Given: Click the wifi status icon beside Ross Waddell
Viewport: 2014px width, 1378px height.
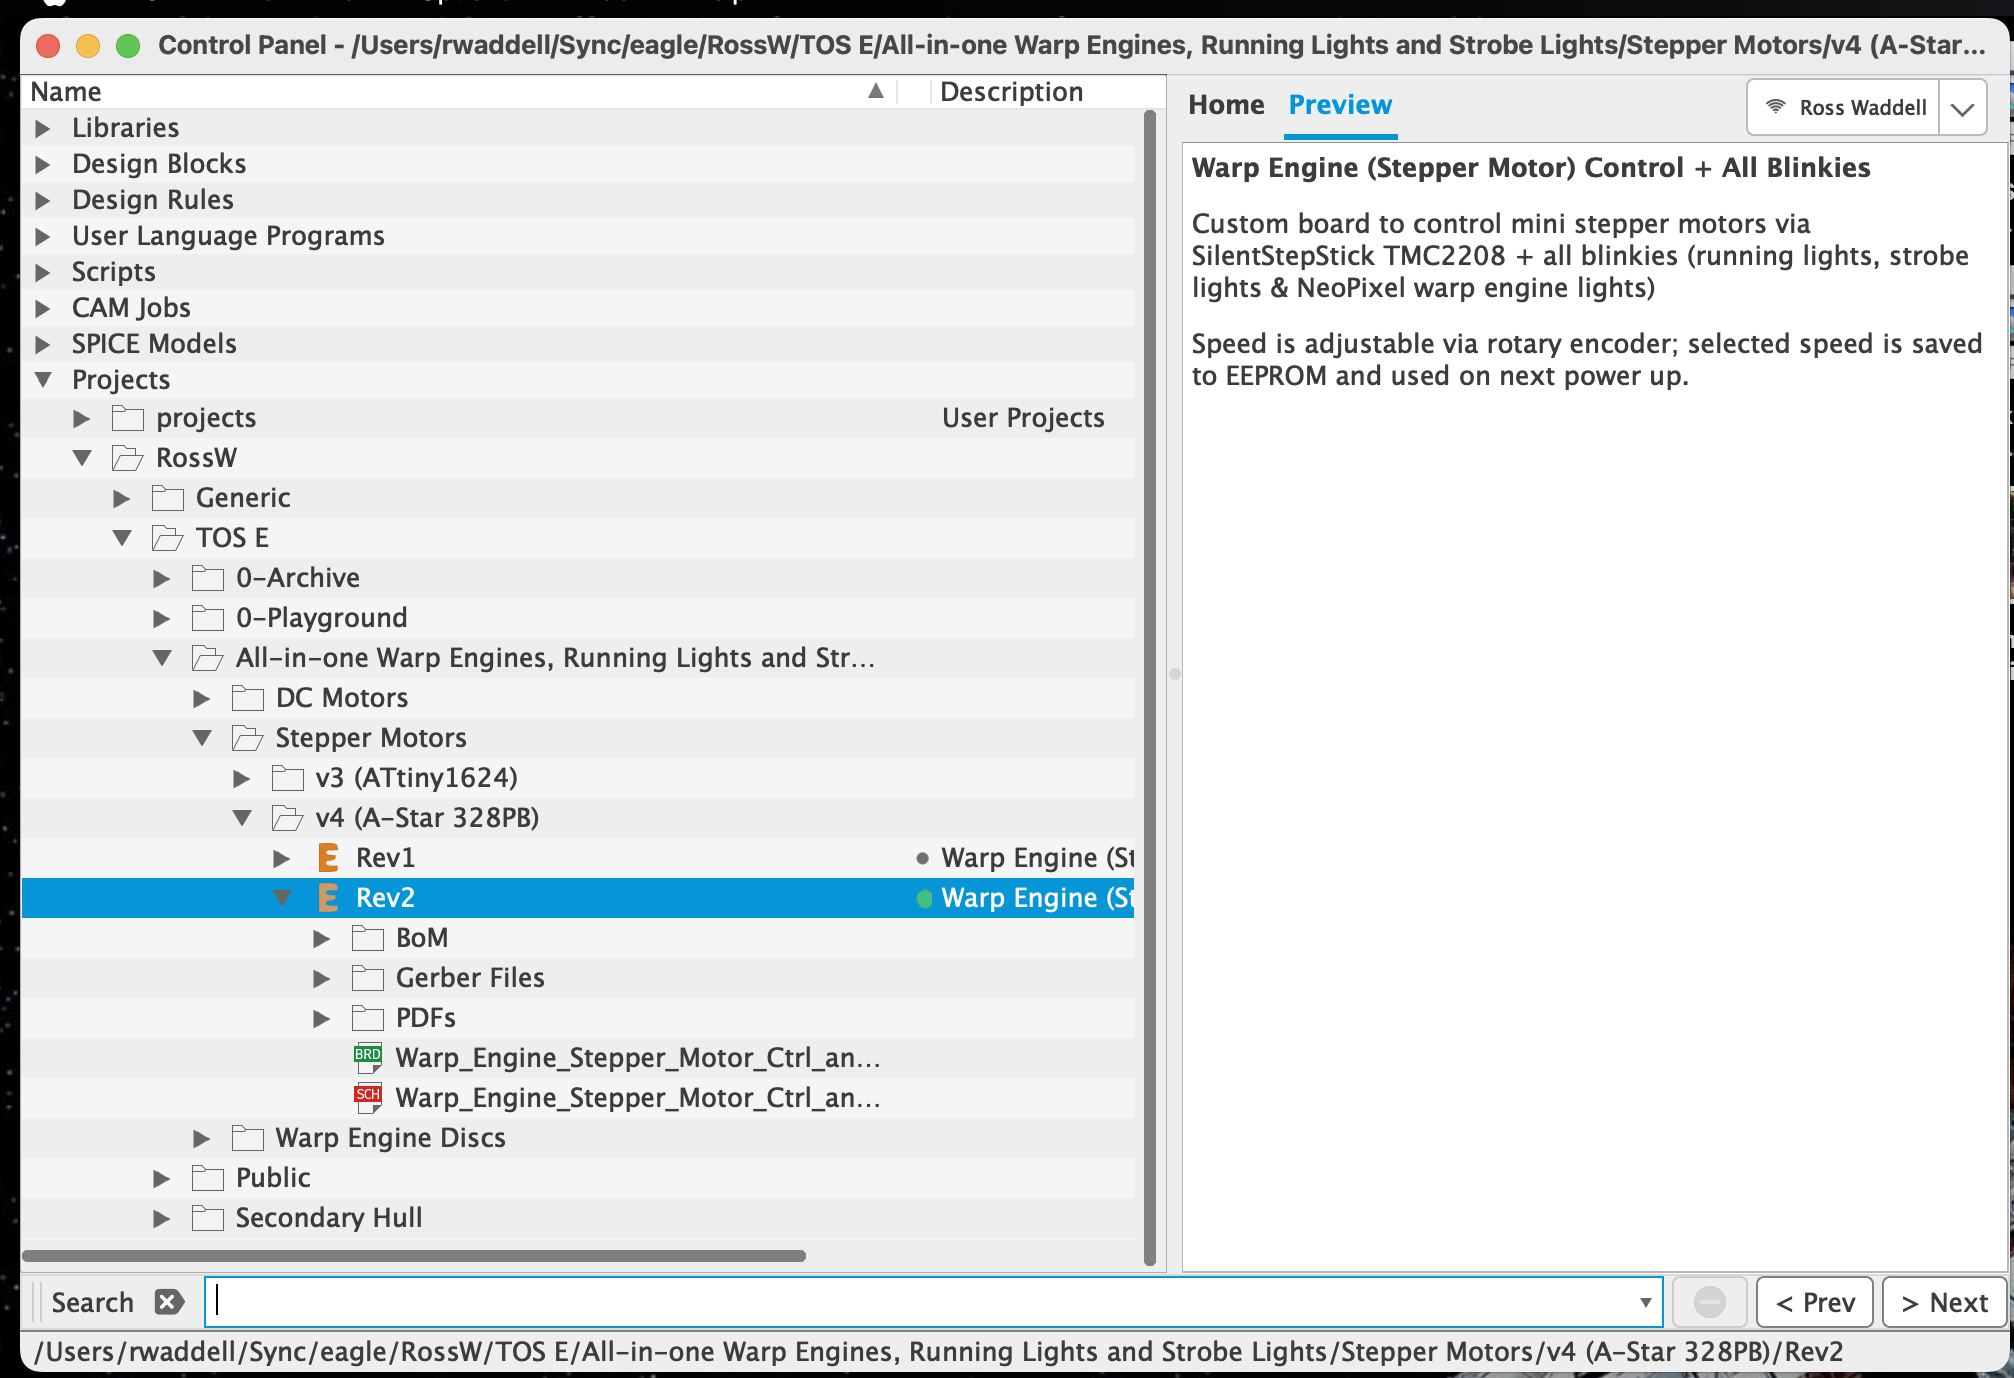Looking at the screenshot, I should point(1775,106).
